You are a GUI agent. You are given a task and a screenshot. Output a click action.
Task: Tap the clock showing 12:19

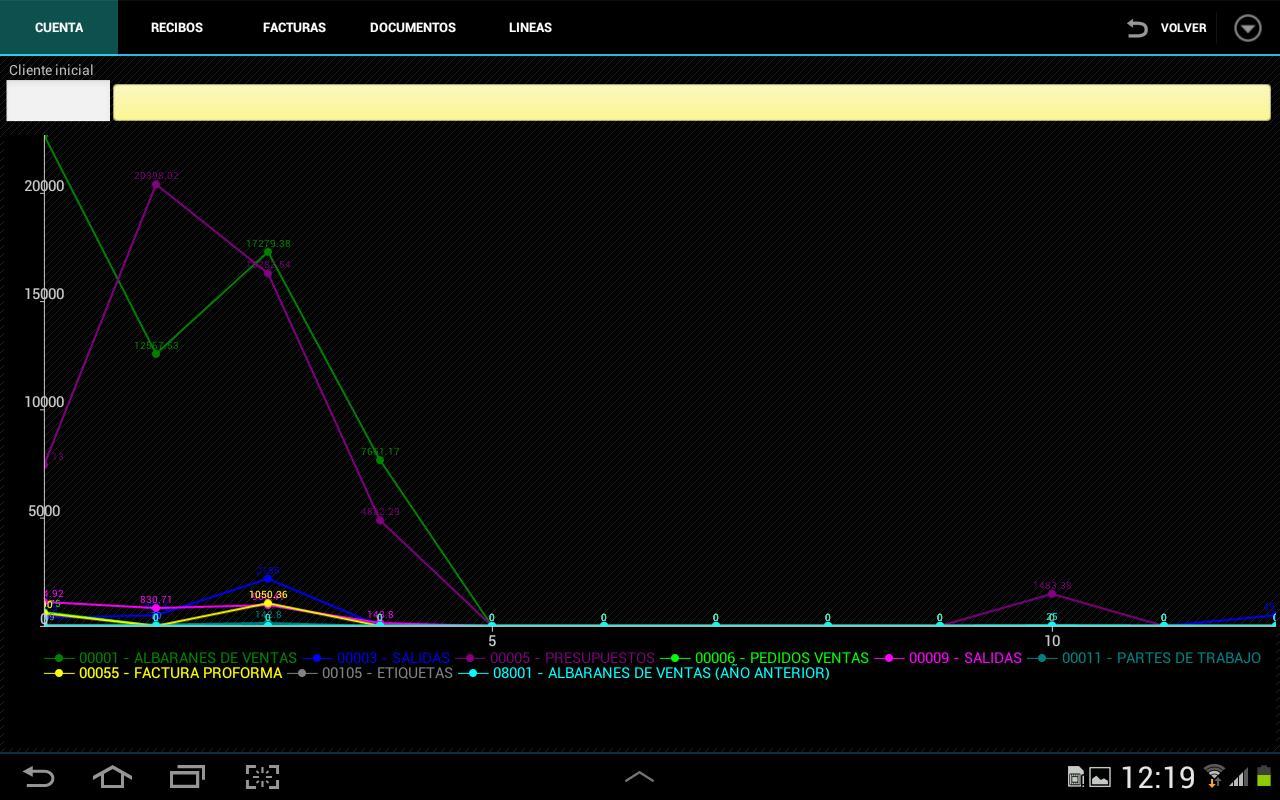tap(1158, 777)
